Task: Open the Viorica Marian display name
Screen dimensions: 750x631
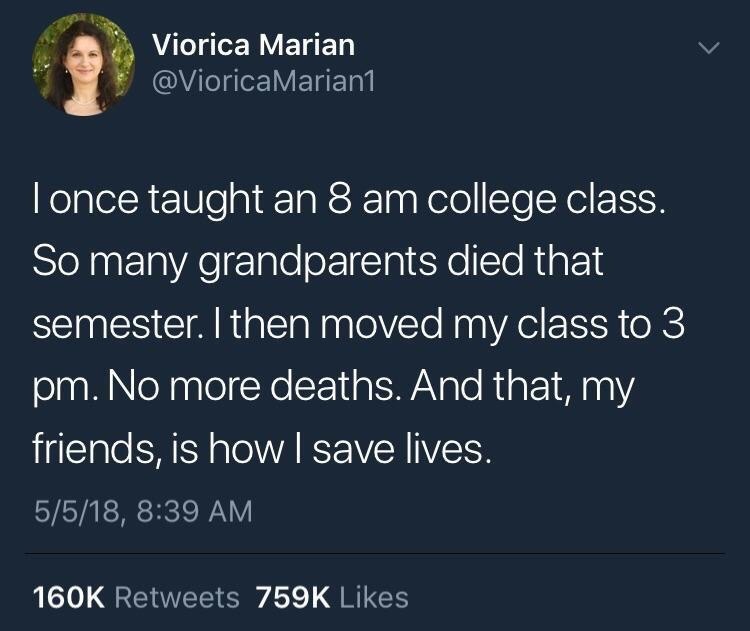Action: 252,45
